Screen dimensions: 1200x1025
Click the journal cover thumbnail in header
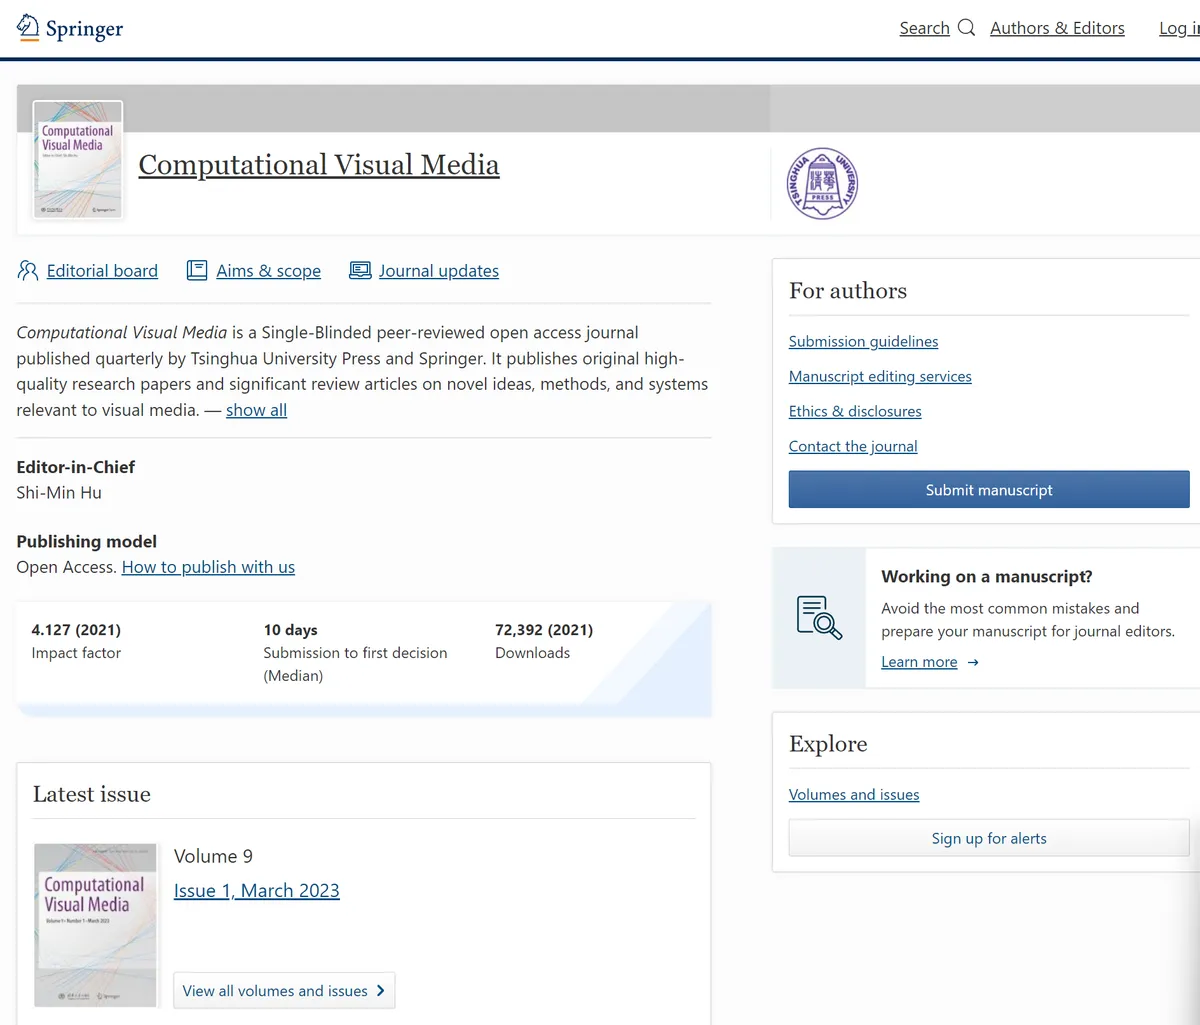[x=78, y=160]
